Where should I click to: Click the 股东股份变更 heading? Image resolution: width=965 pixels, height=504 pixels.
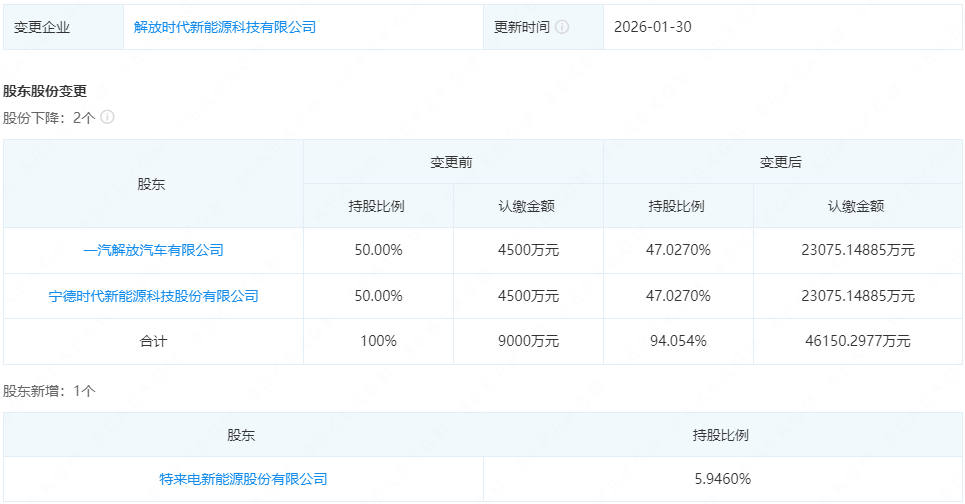45,91
